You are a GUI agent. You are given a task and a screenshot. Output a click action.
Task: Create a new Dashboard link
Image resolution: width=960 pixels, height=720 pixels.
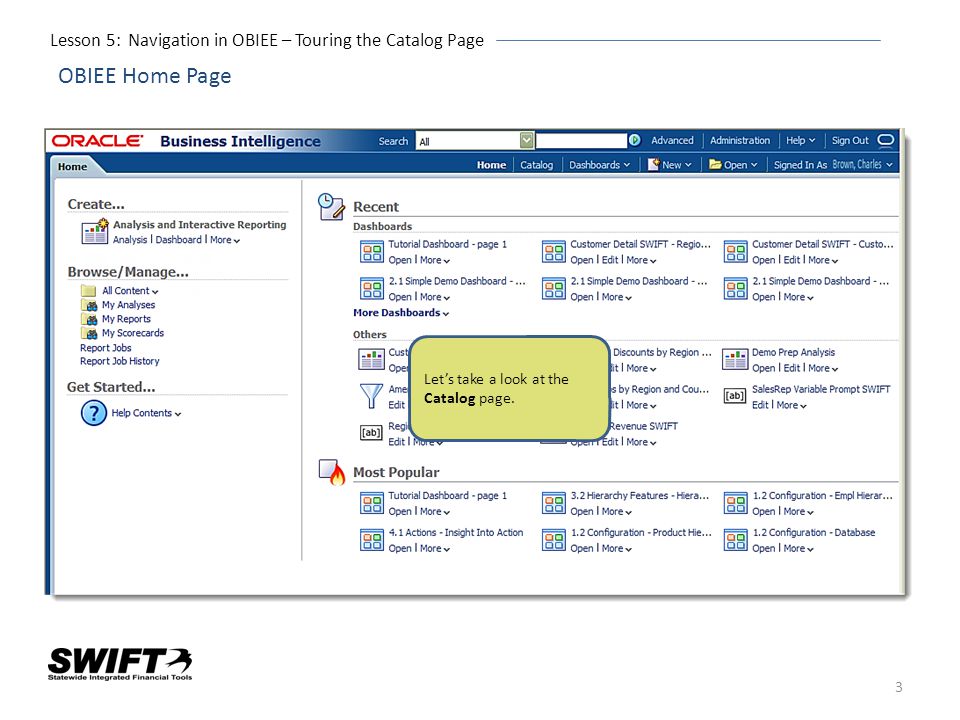pyautogui.click(x=178, y=240)
